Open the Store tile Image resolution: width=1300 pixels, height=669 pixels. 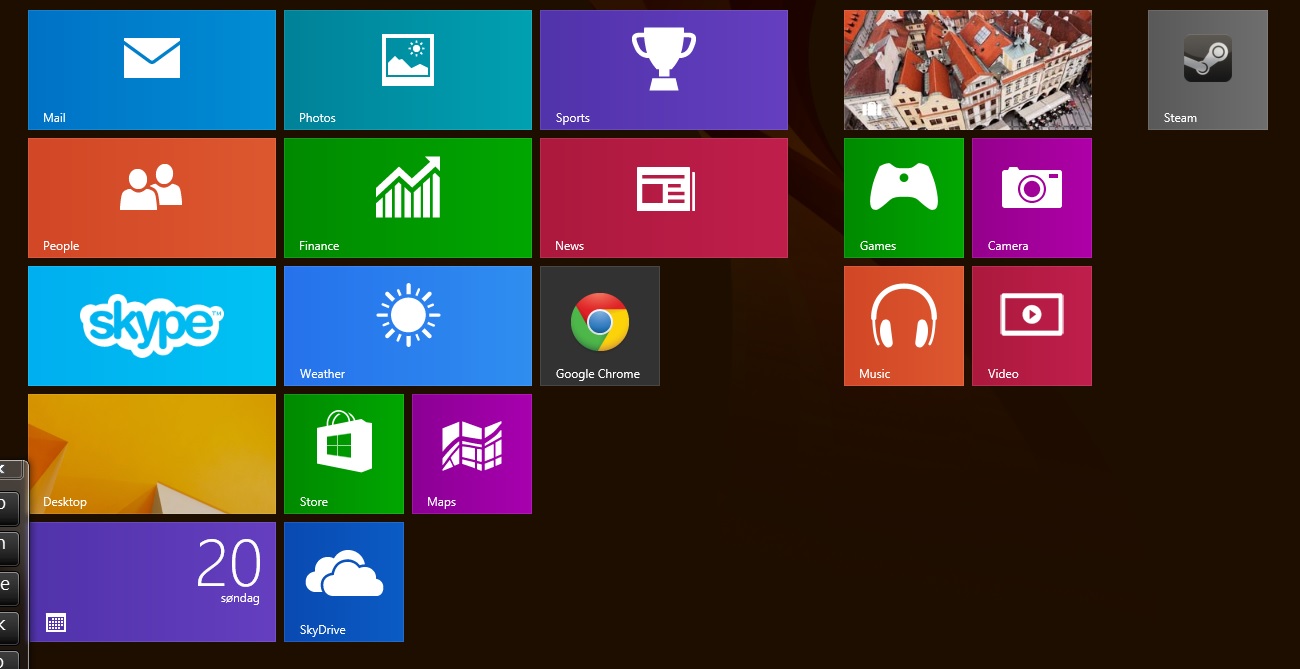pos(344,454)
